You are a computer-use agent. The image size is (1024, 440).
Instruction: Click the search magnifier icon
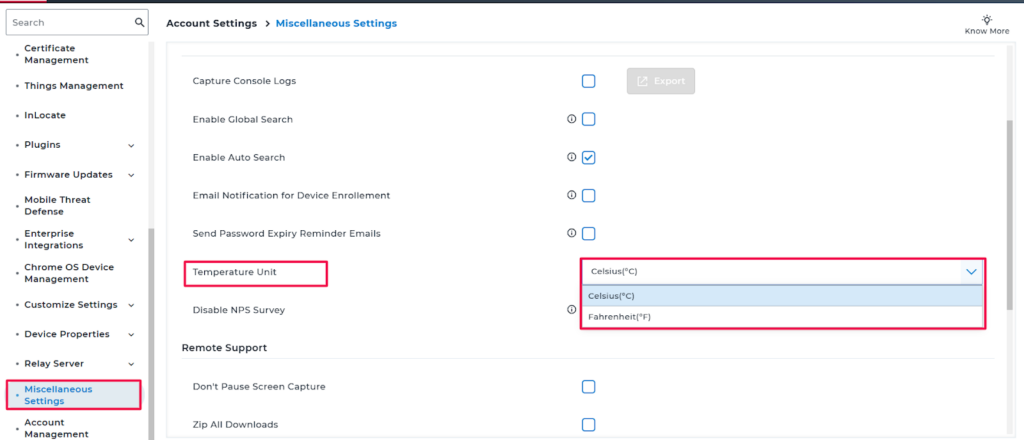click(139, 22)
